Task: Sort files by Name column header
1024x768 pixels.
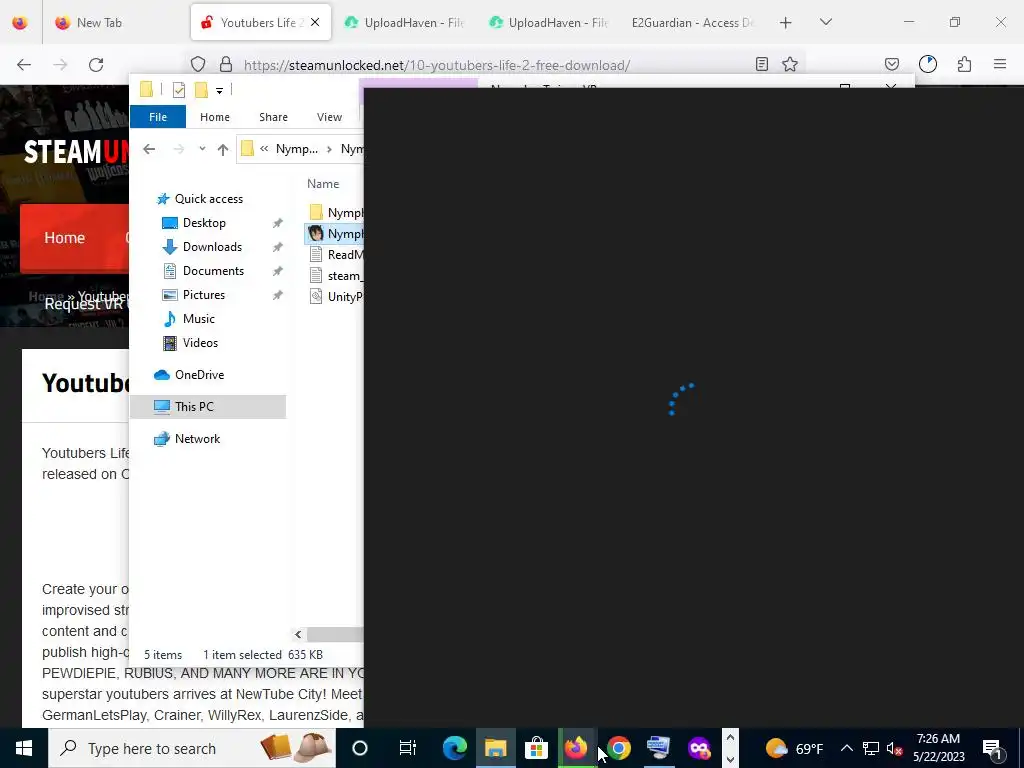Action: [x=323, y=184]
